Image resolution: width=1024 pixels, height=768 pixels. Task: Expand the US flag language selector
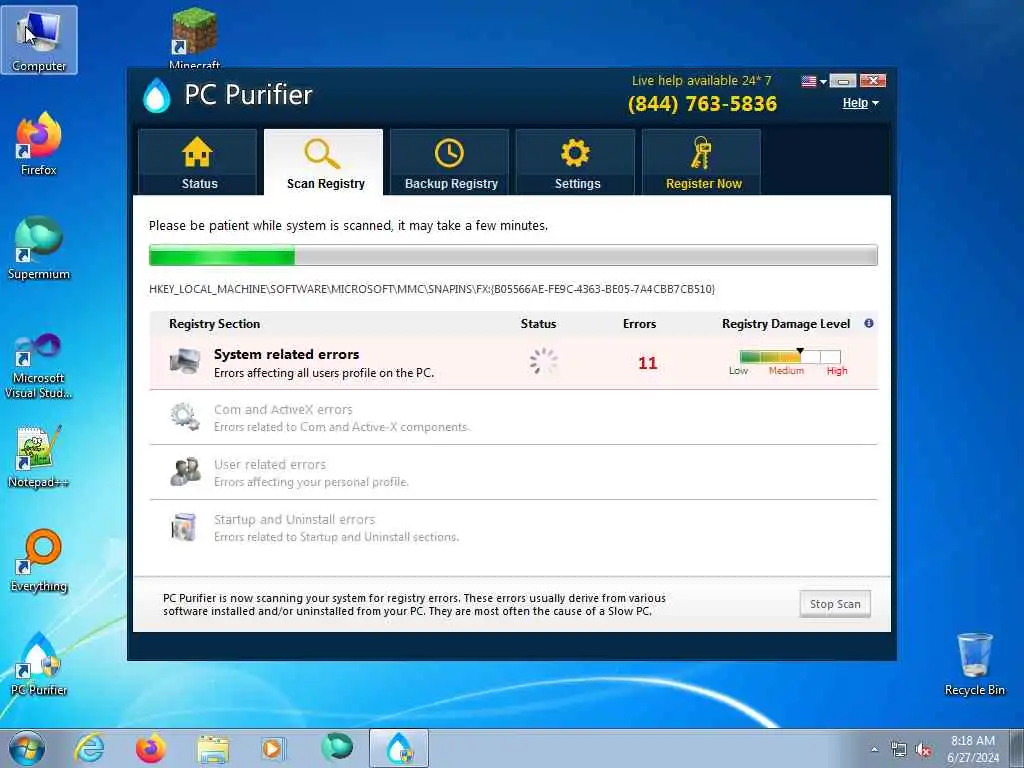[x=814, y=81]
